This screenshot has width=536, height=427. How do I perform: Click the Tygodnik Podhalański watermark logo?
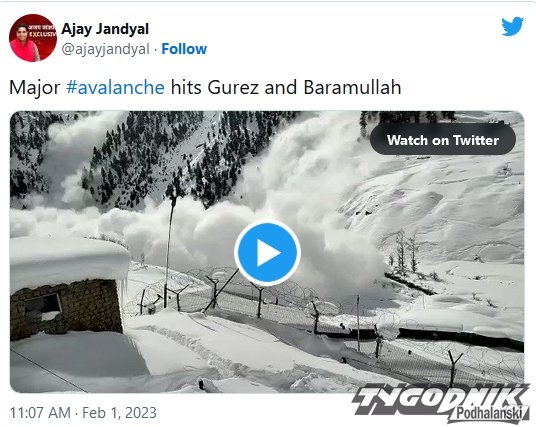441,404
